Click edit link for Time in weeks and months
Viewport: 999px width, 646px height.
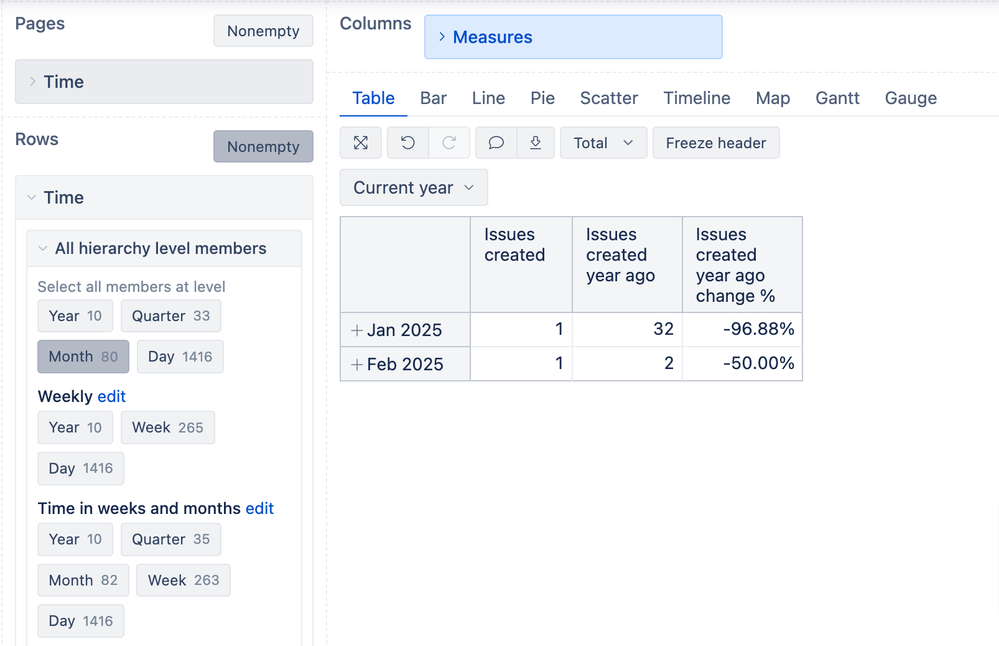point(259,508)
